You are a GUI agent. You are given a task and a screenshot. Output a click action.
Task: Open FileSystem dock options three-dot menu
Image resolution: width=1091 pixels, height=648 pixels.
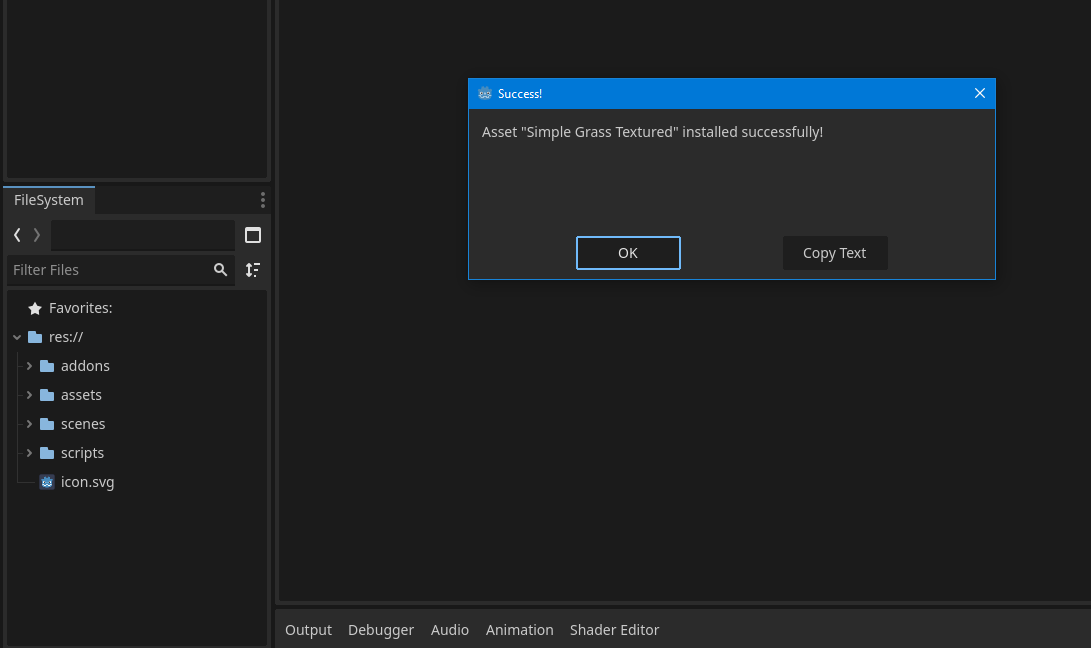pos(262,200)
